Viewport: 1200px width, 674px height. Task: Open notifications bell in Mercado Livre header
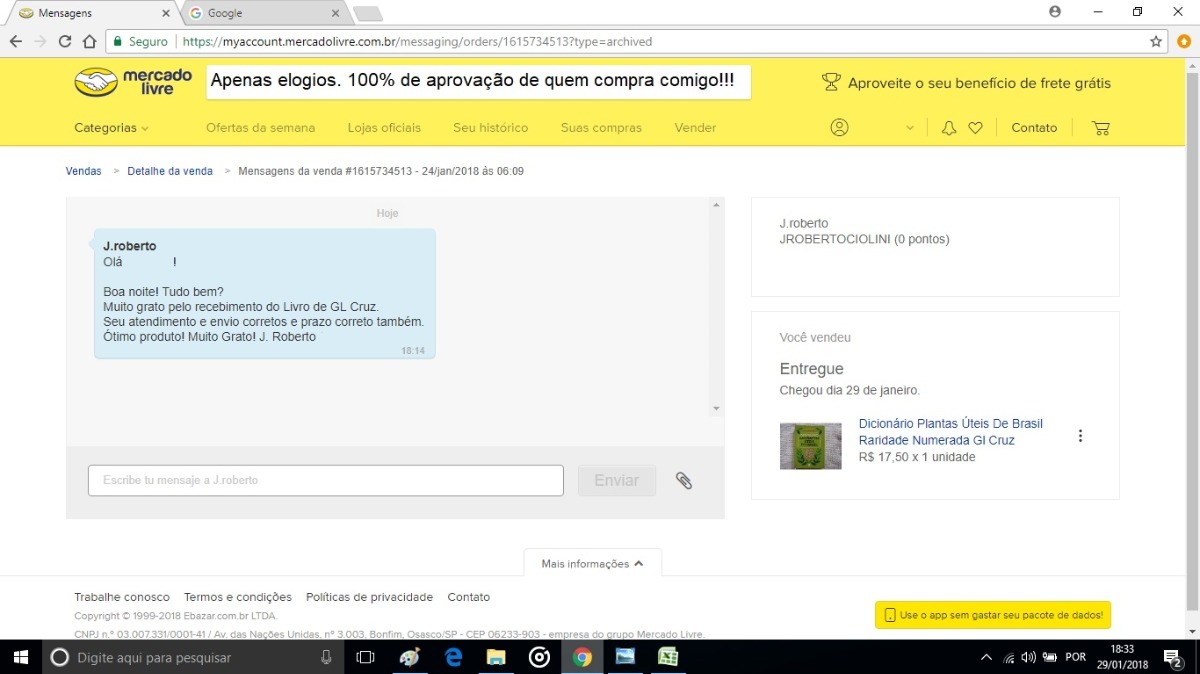[x=949, y=128]
